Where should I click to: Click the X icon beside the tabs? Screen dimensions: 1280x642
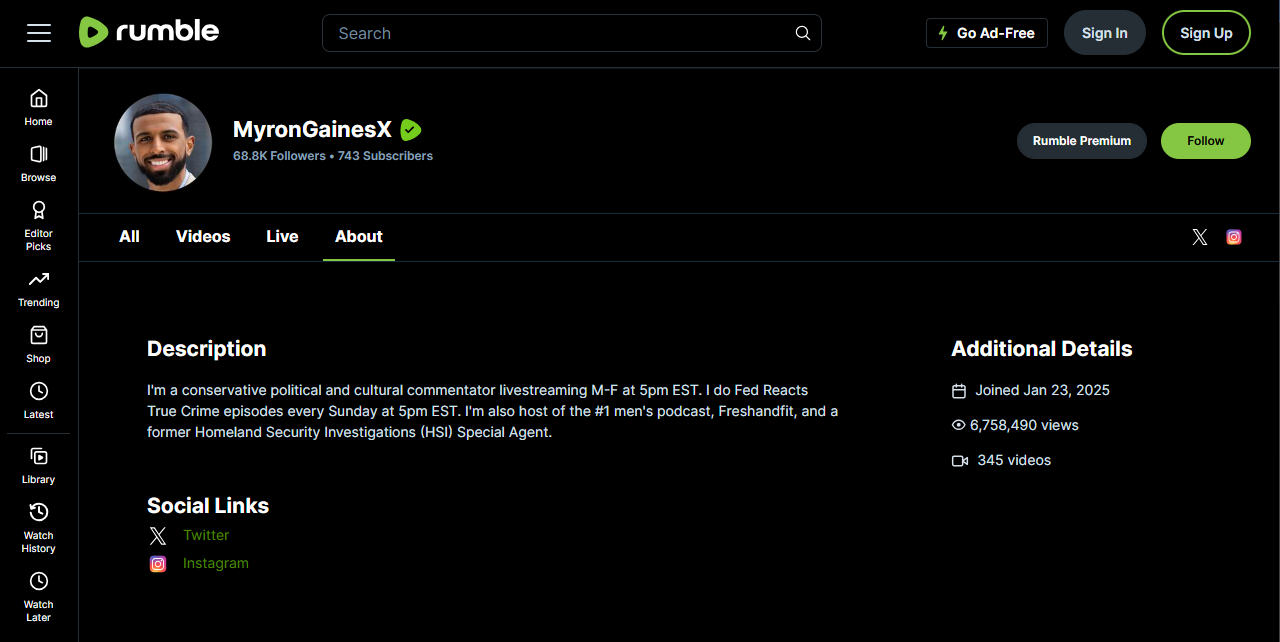pos(1200,237)
